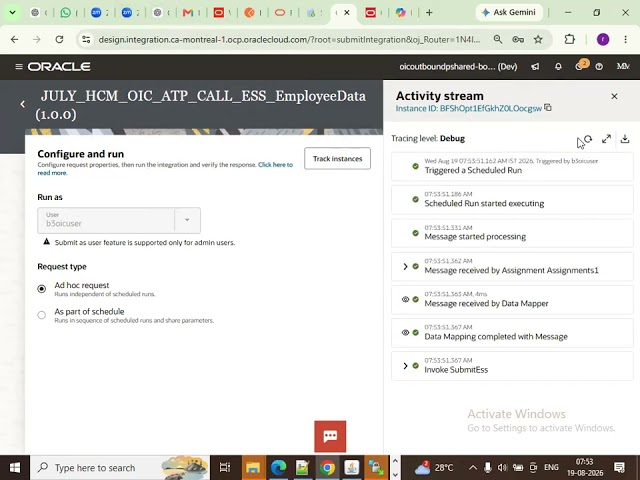Copy the Instance ID to clipboard
The width and height of the screenshot is (640, 480).
[548, 108]
